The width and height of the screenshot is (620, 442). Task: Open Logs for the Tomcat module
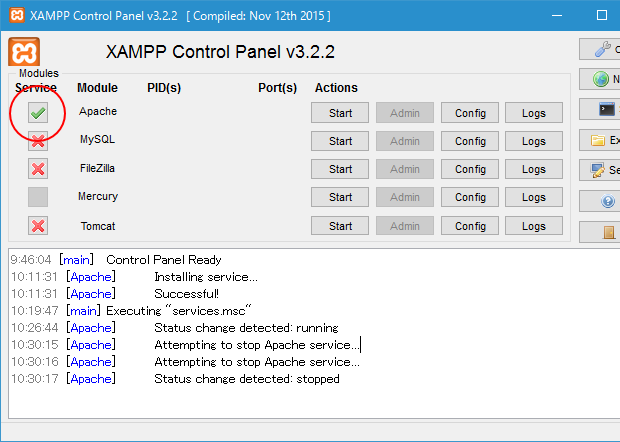(x=534, y=226)
